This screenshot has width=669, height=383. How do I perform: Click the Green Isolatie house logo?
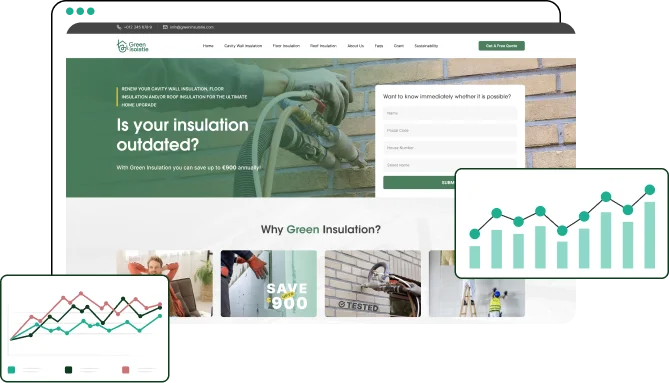132,46
